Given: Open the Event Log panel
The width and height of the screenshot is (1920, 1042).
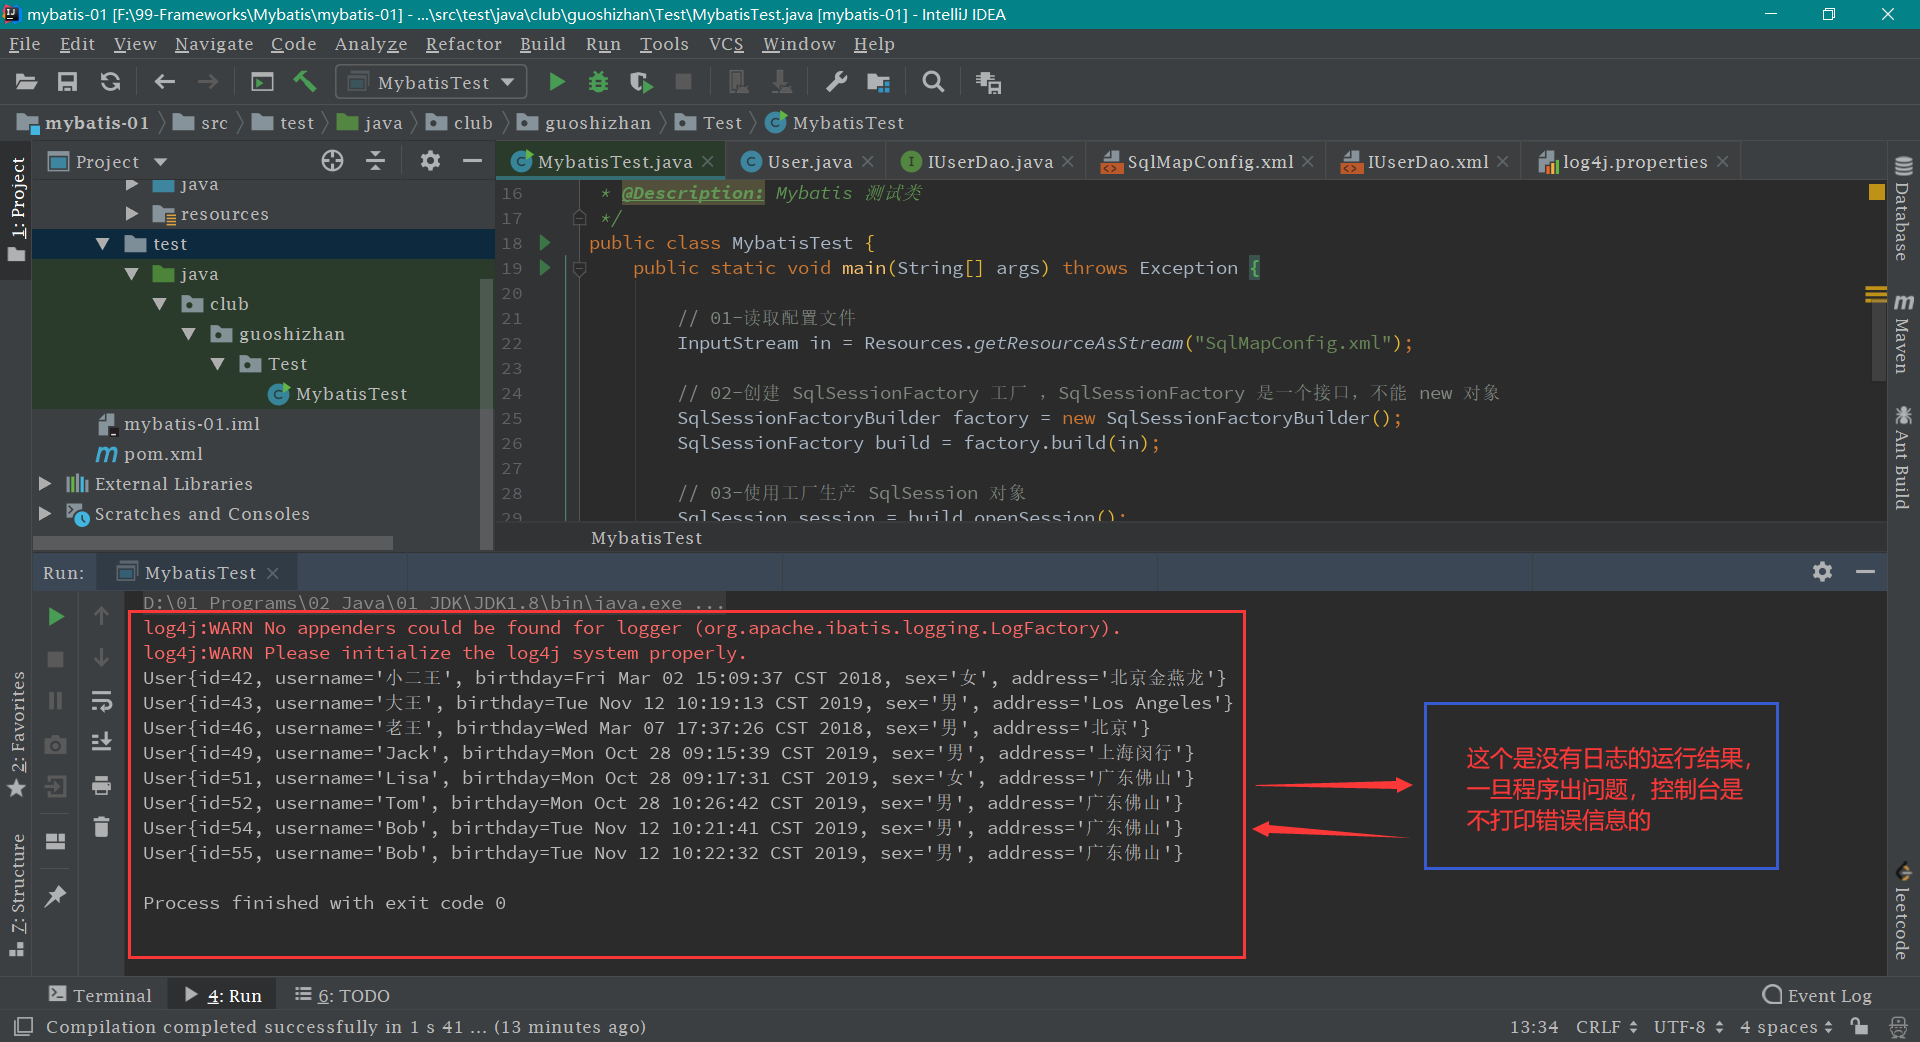Looking at the screenshot, I should (1817, 995).
